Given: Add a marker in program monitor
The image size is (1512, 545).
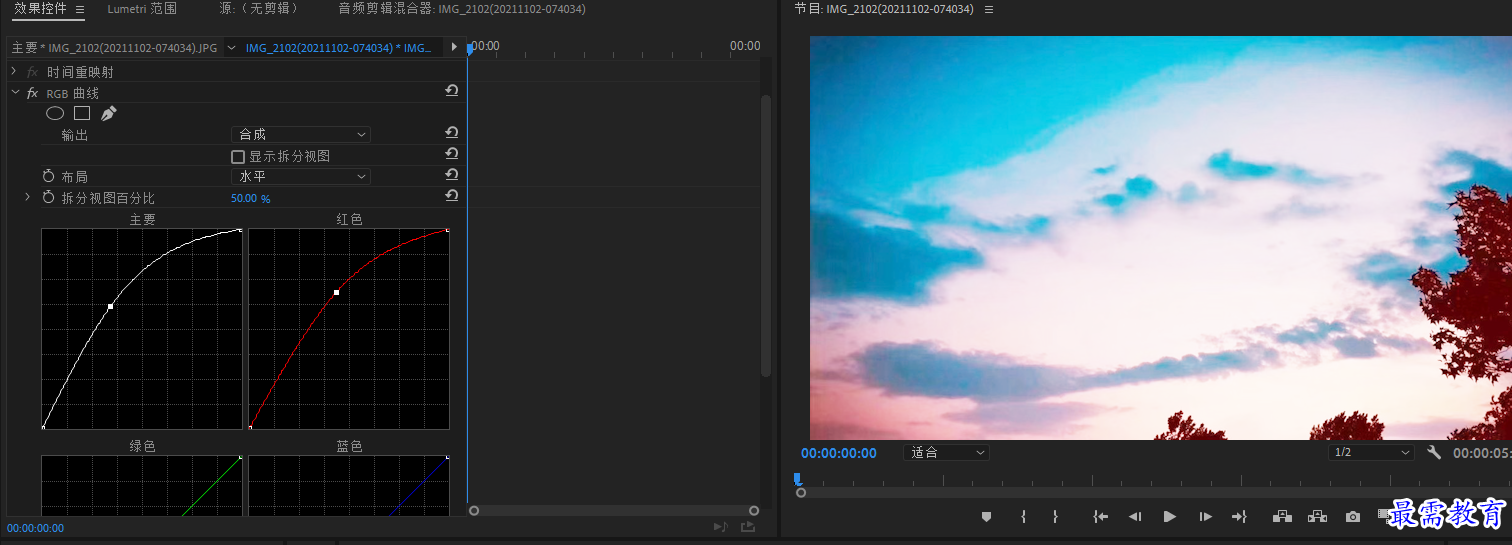Looking at the screenshot, I should coord(986,517).
